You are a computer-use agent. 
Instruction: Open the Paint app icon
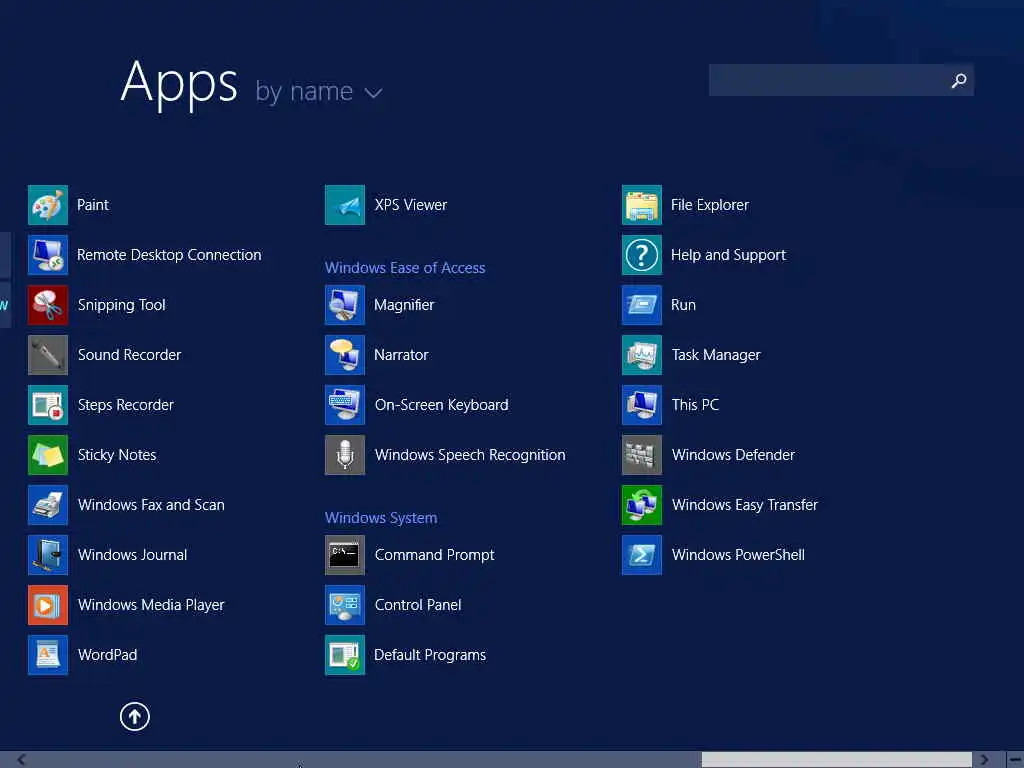(x=48, y=205)
